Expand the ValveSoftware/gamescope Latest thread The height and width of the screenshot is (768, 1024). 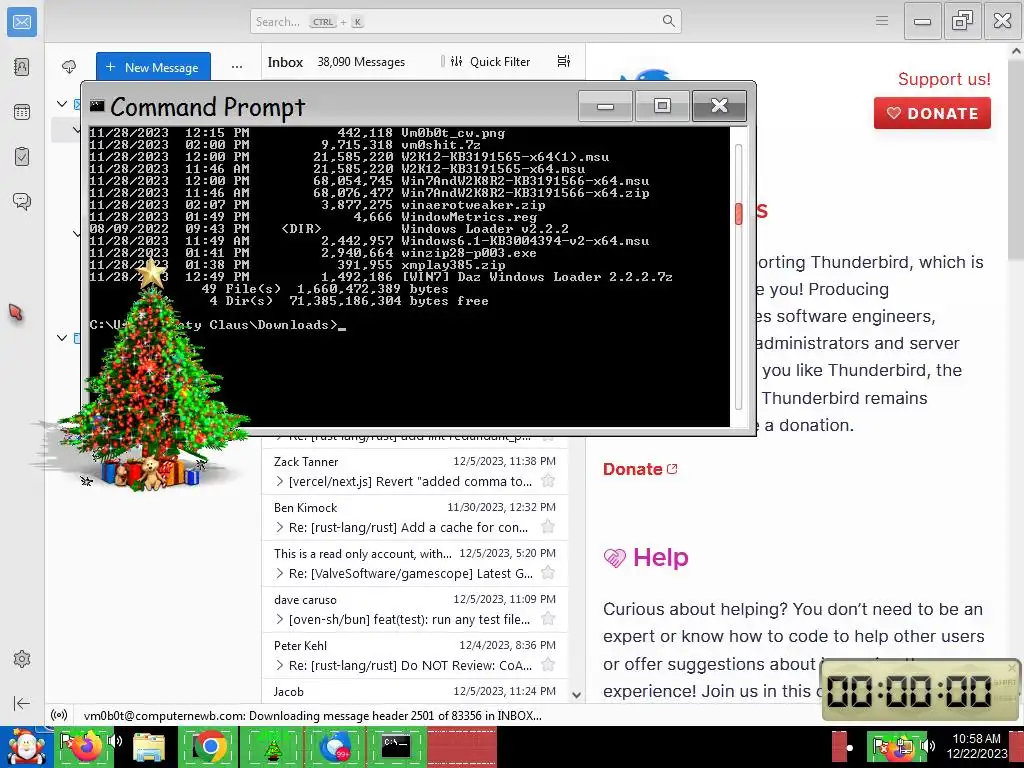[x=280, y=573]
